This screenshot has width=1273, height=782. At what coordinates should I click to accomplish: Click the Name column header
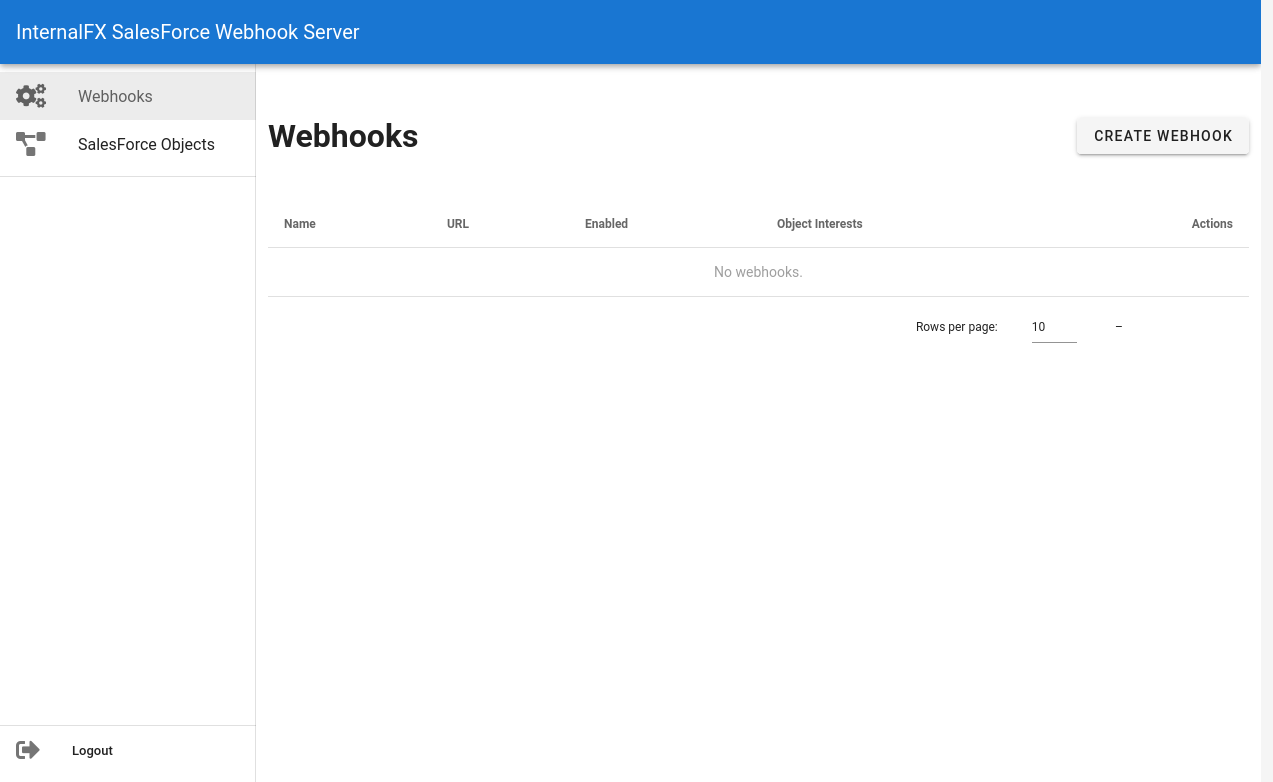click(x=300, y=224)
